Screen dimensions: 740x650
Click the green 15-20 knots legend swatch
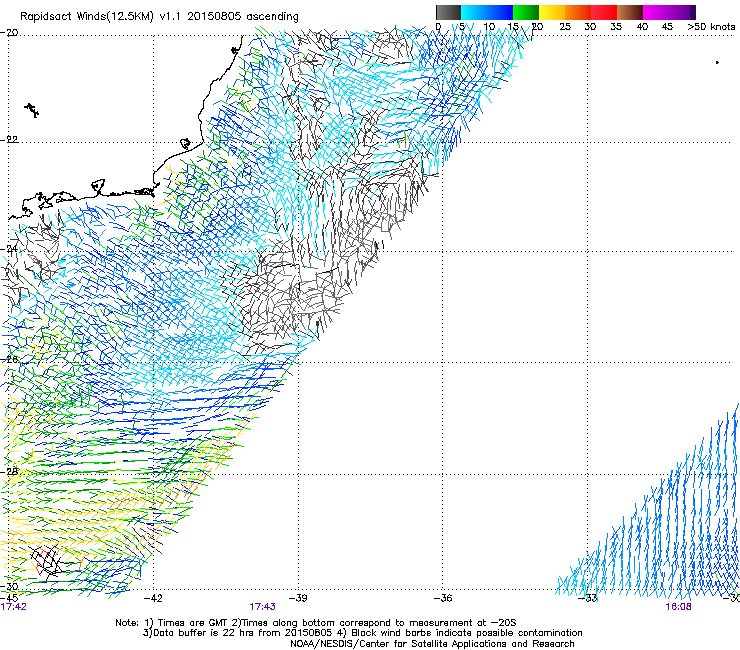tap(526, 12)
